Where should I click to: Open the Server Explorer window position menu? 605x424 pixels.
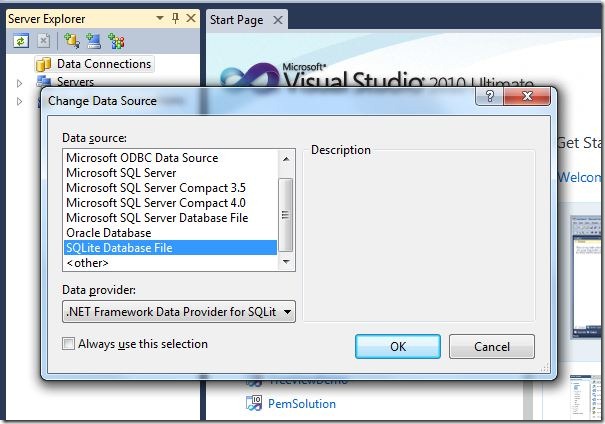(x=160, y=18)
